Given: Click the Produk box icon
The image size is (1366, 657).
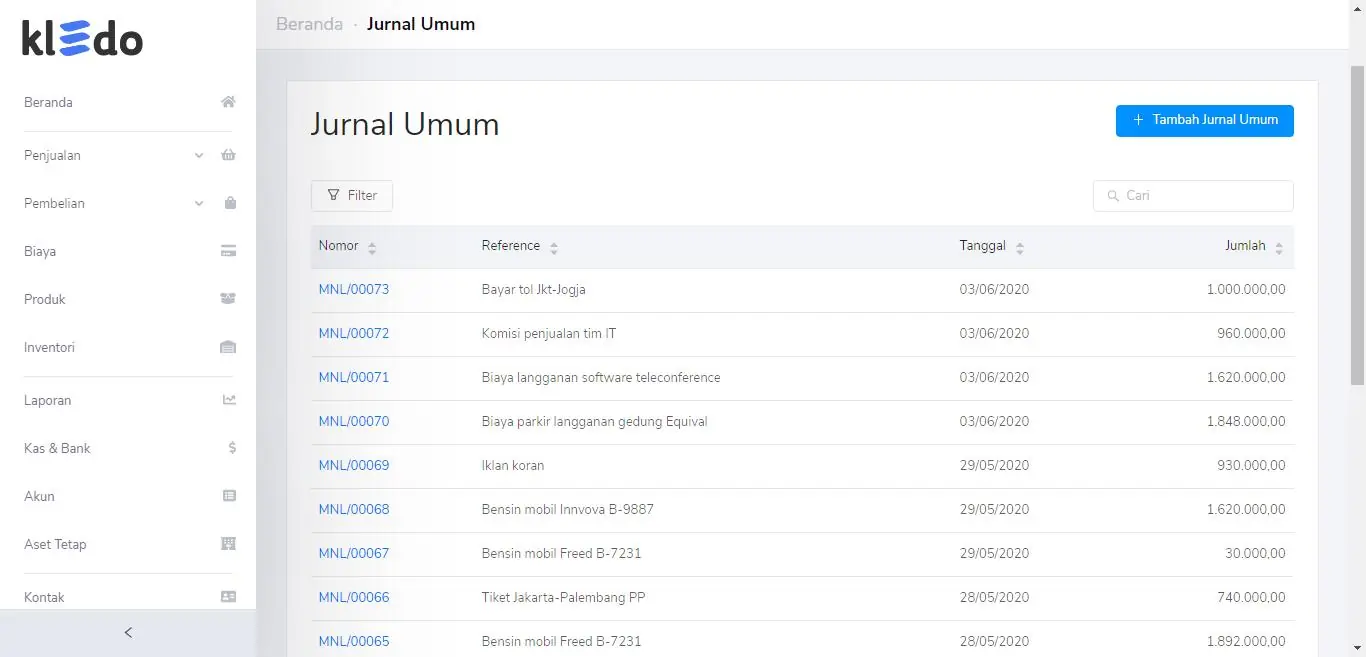Looking at the screenshot, I should (x=228, y=299).
